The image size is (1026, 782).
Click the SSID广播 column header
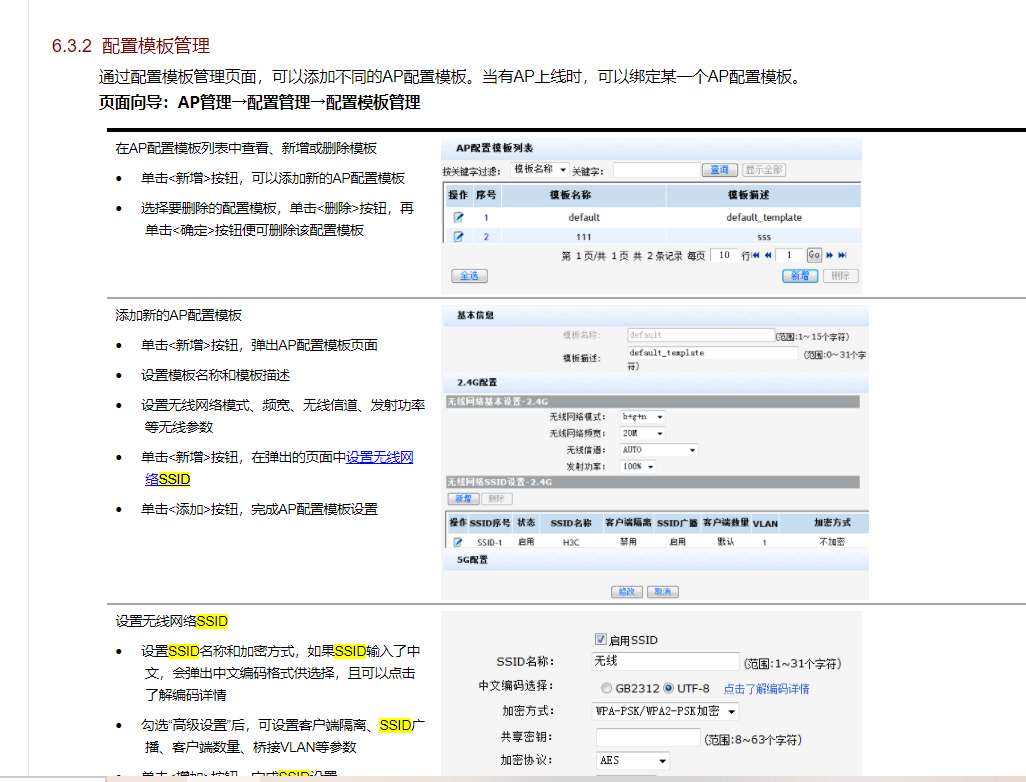[x=677, y=524]
